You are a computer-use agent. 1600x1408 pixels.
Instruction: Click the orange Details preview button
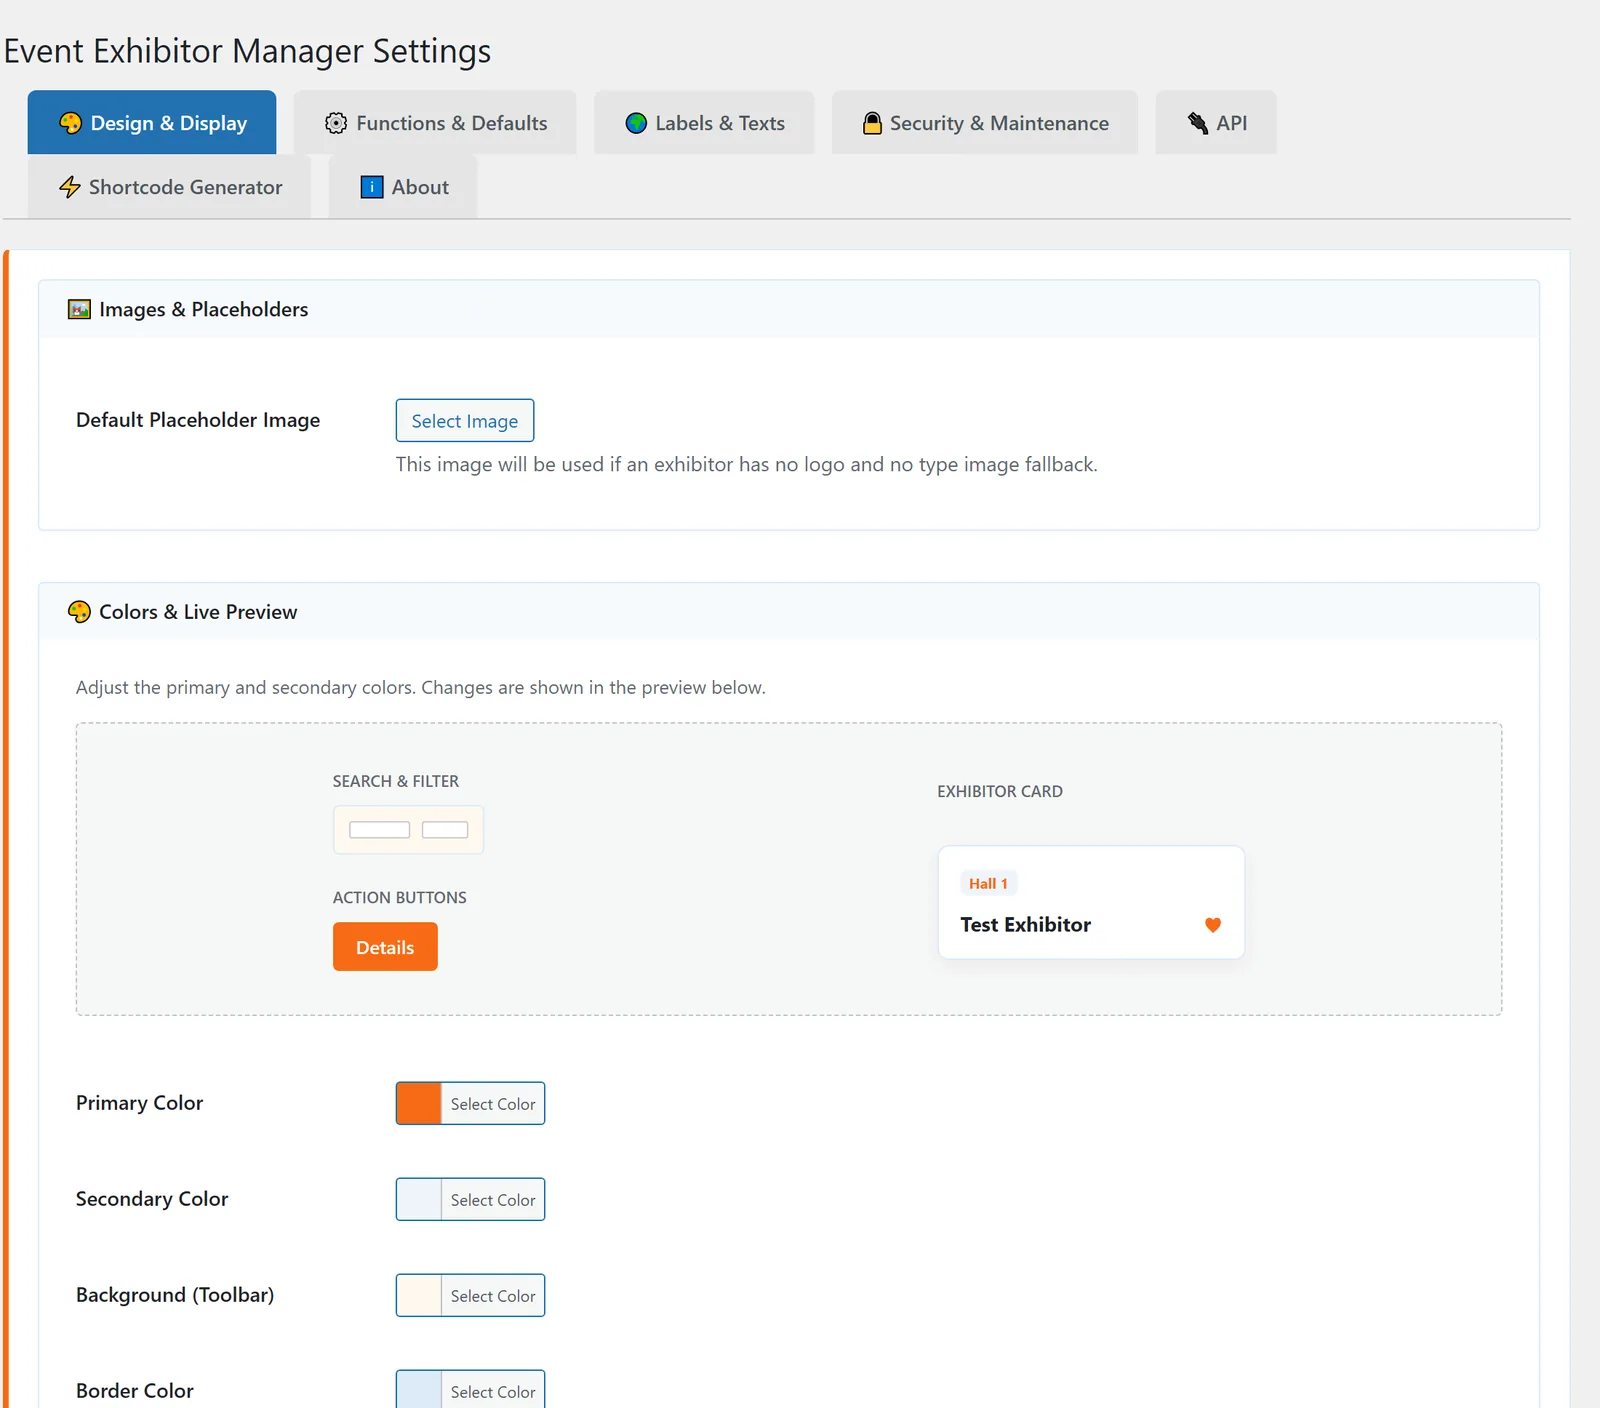385,946
